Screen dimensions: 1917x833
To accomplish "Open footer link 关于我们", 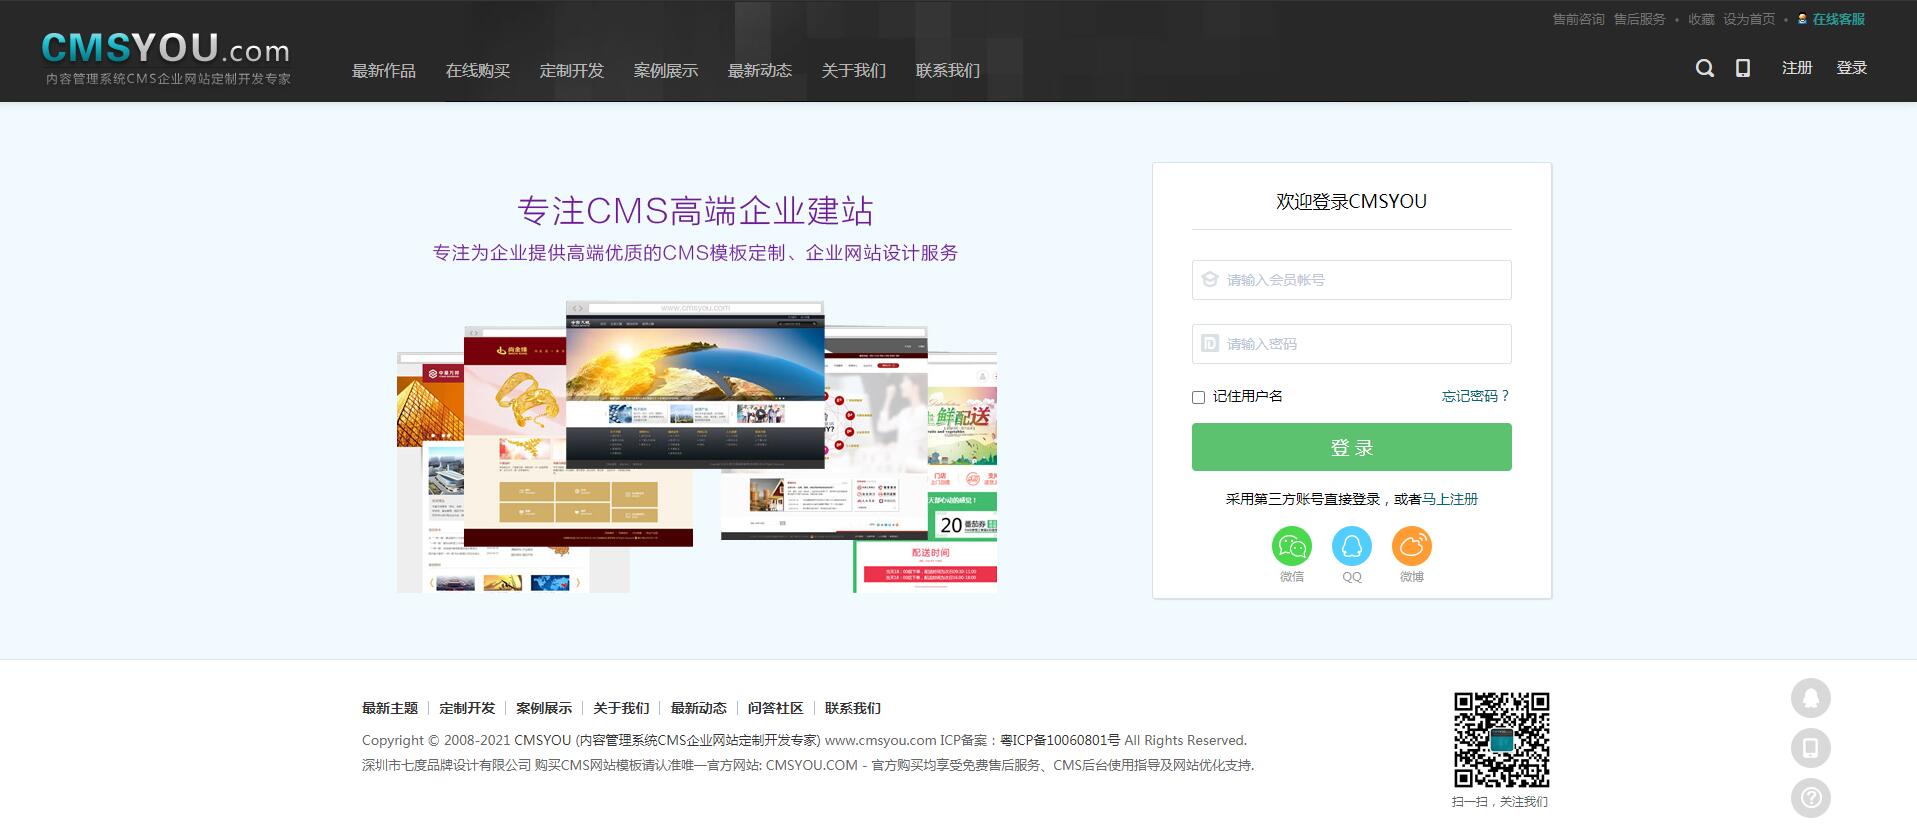I will (621, 708).
